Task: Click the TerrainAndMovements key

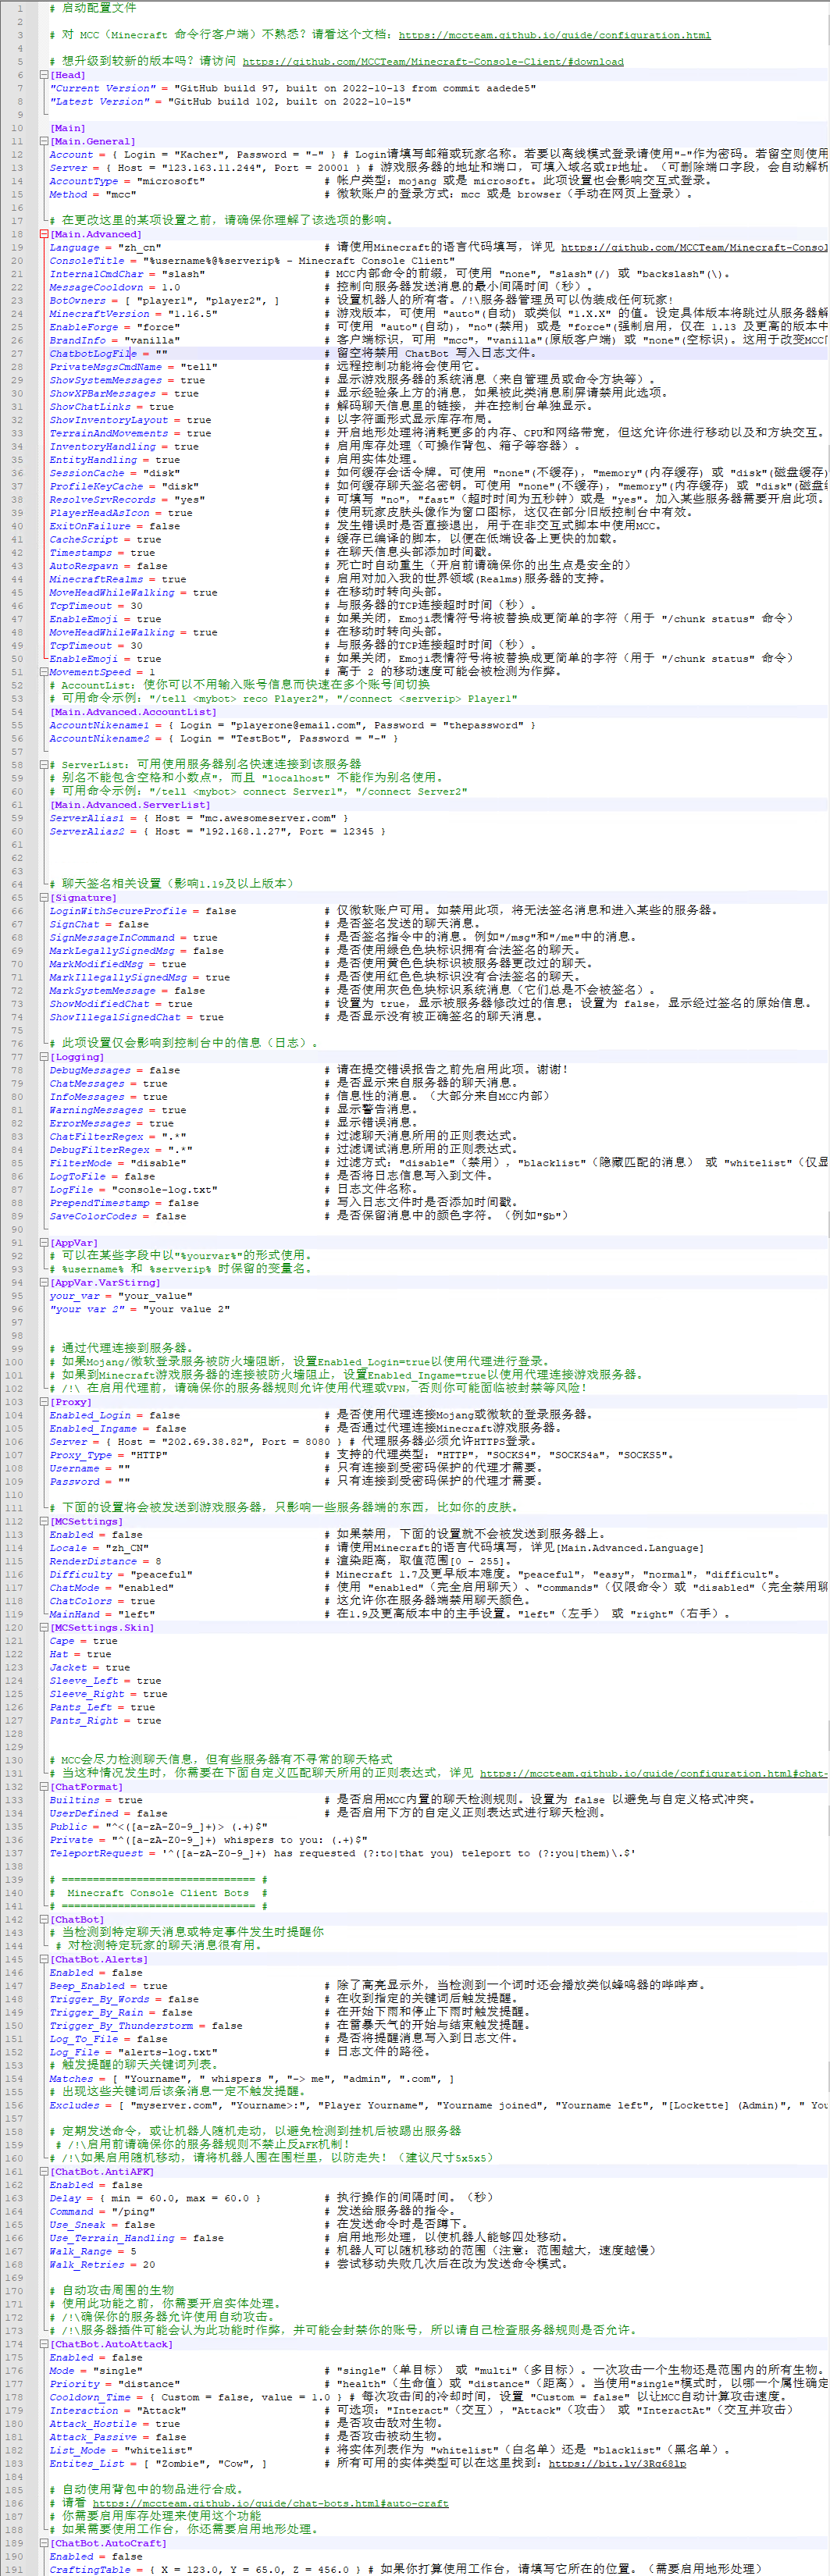Action: click(109, 433)
